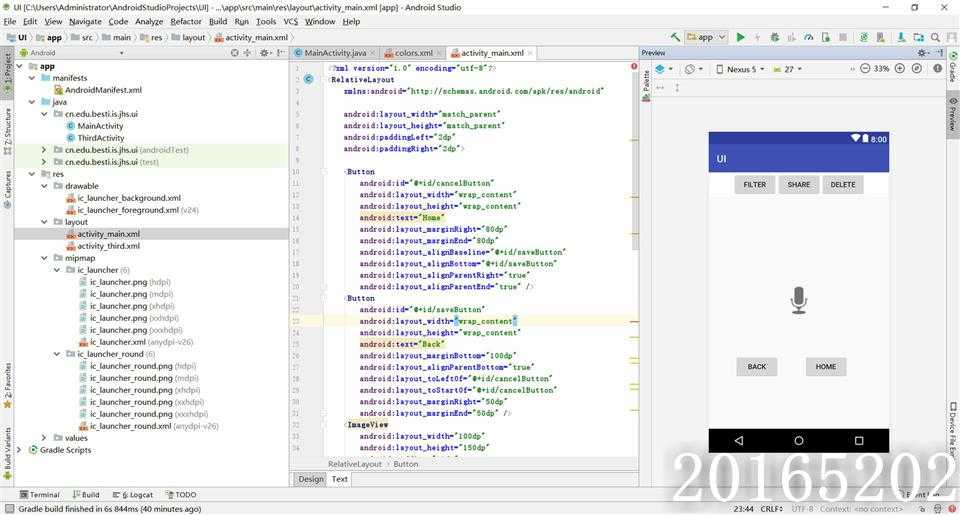Image resolution: width=960 pixels, height=515 pixels.
Task: Collapse the drawable folder
Action: (44, 186)
